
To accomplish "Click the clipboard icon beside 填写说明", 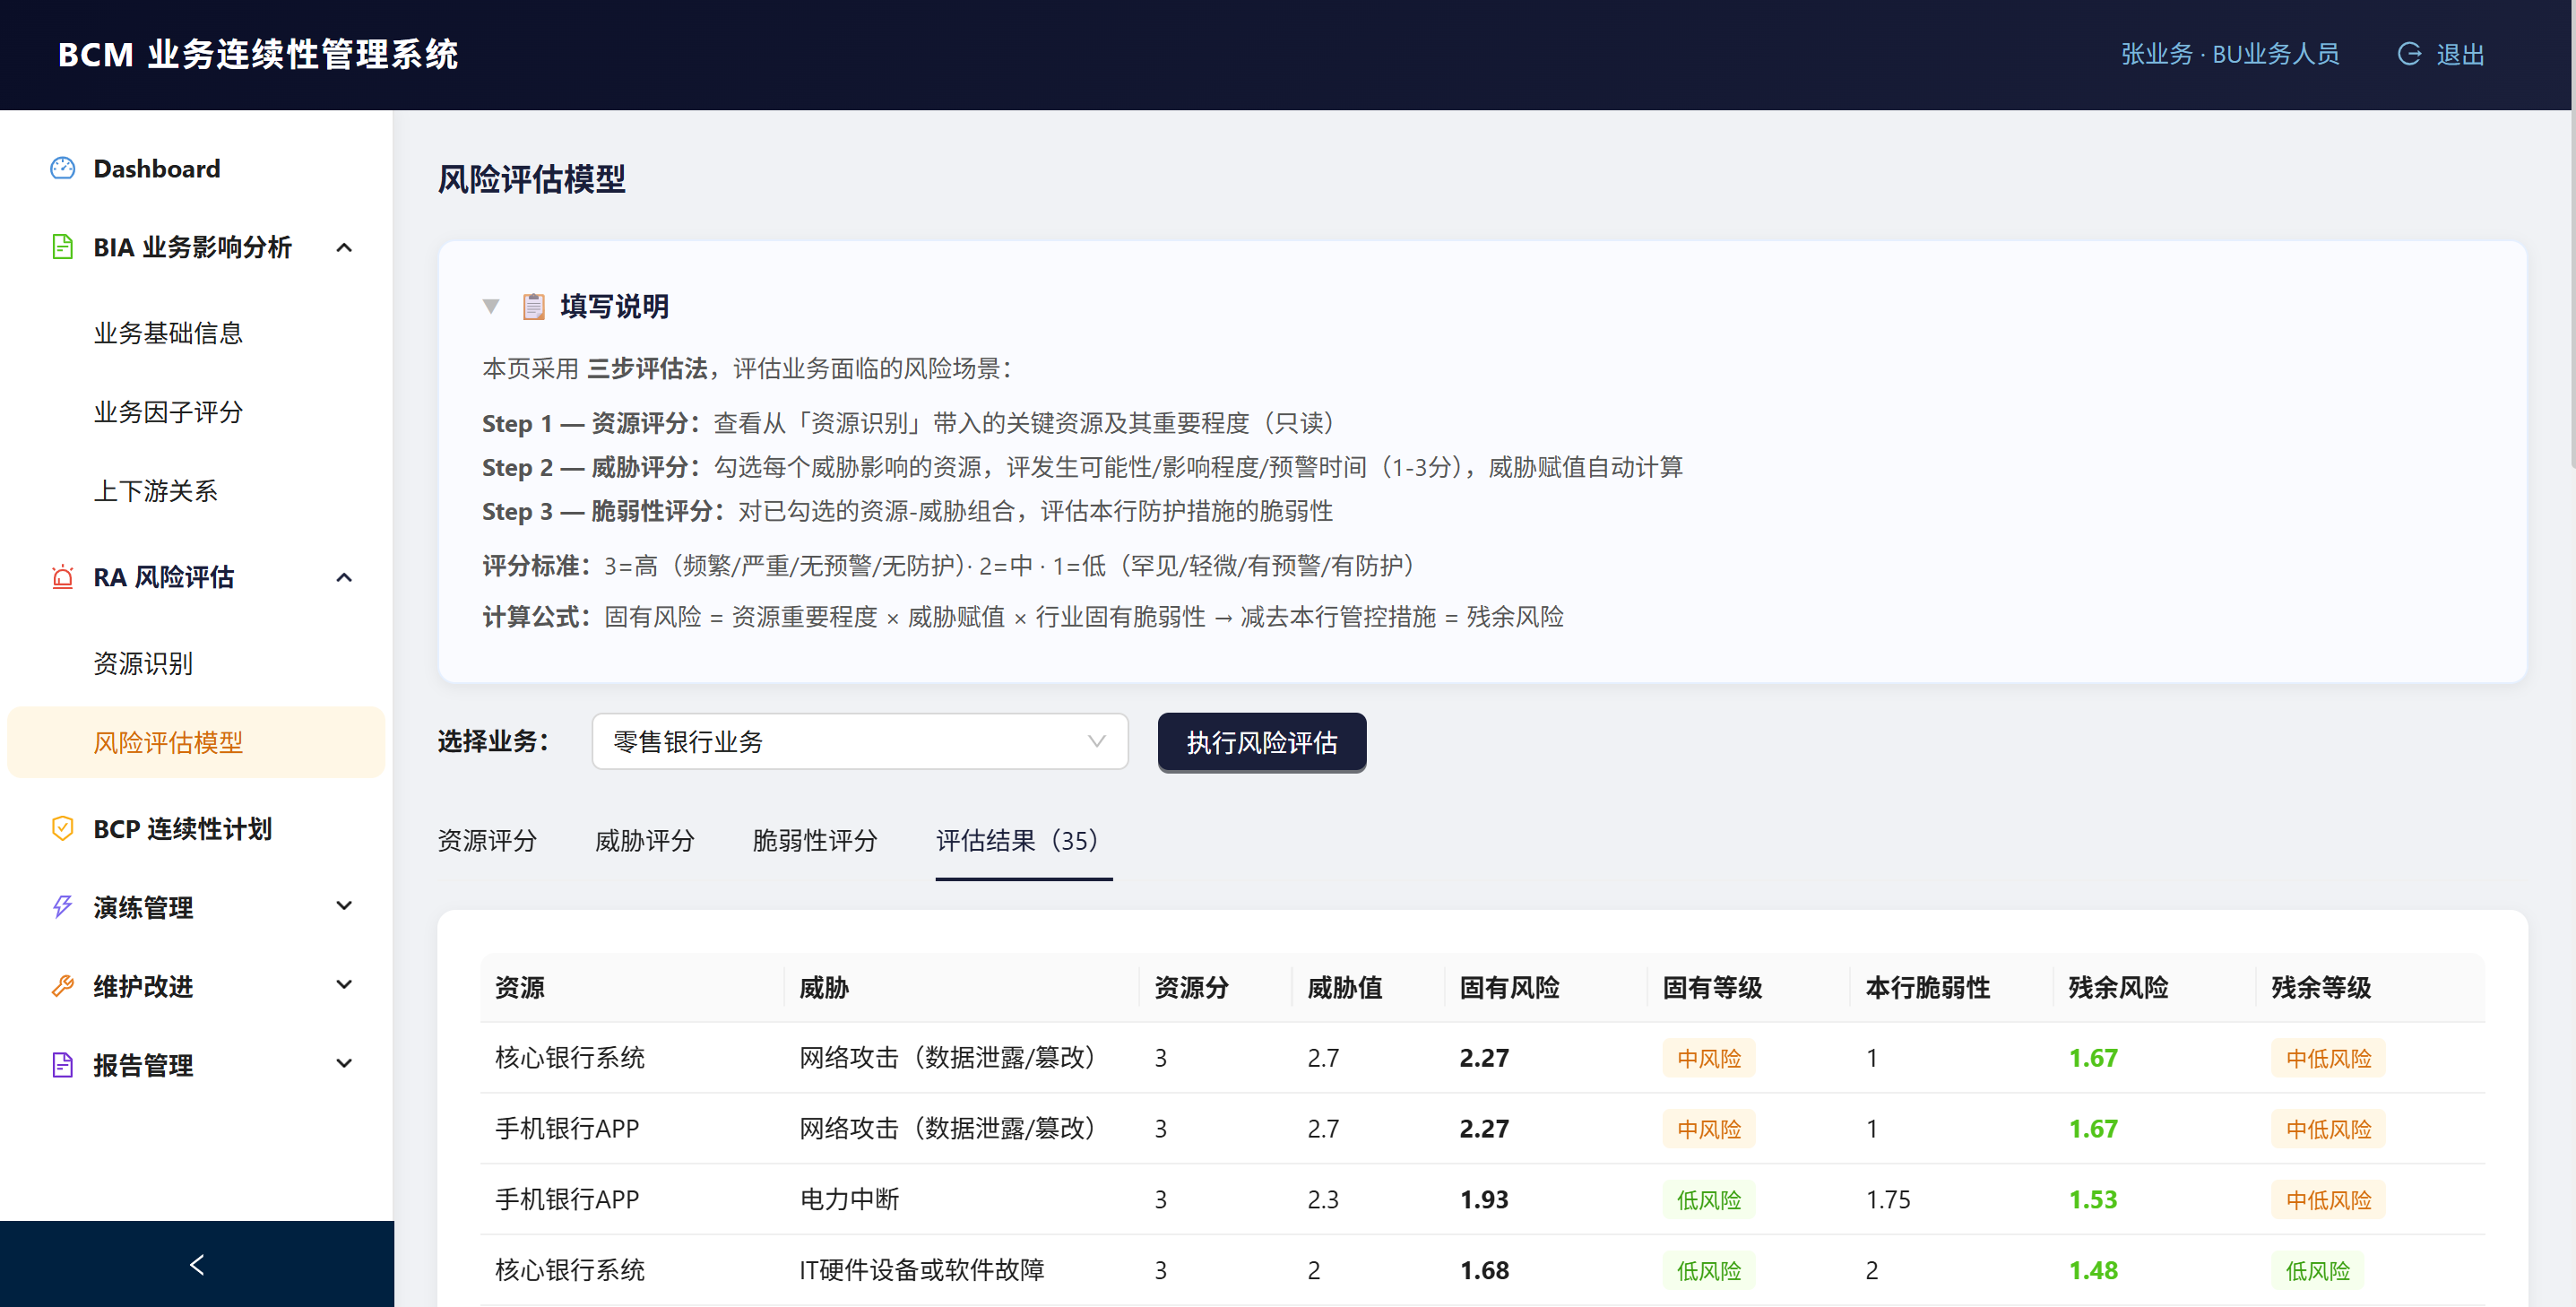I will click(534, 306).
